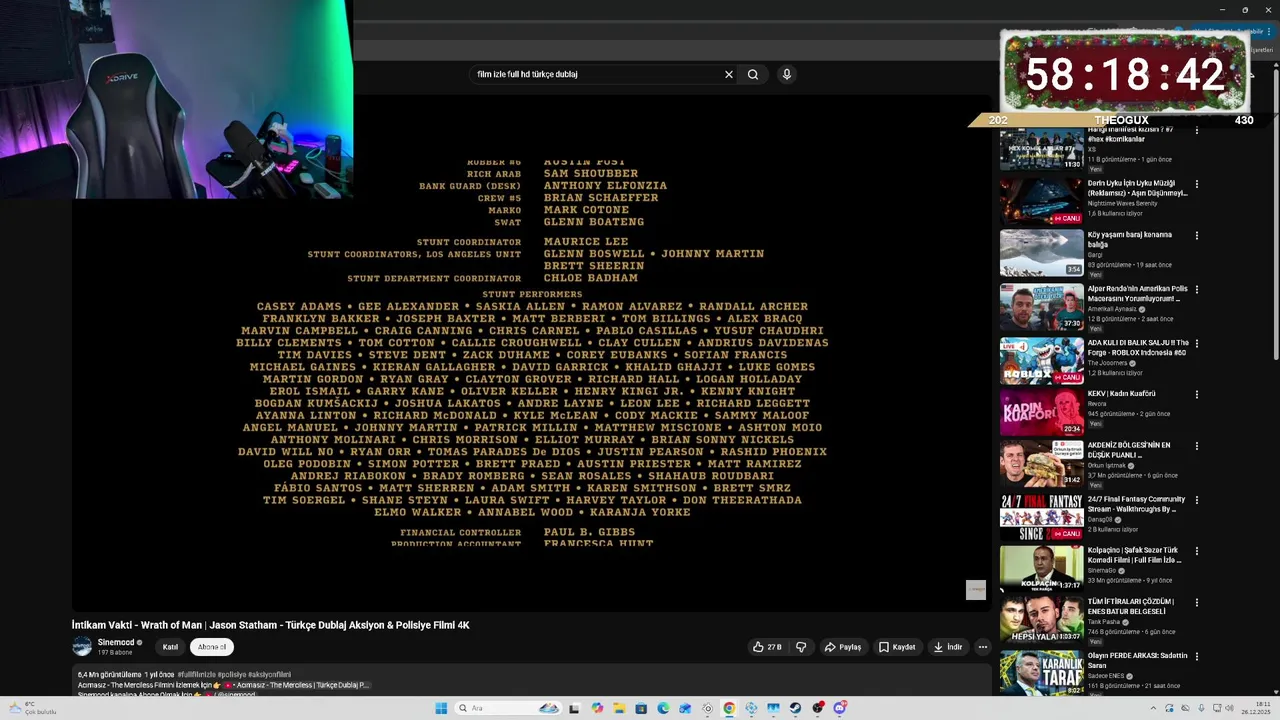
Task: Click Katıl to join the channel
Action: (170, 647)
